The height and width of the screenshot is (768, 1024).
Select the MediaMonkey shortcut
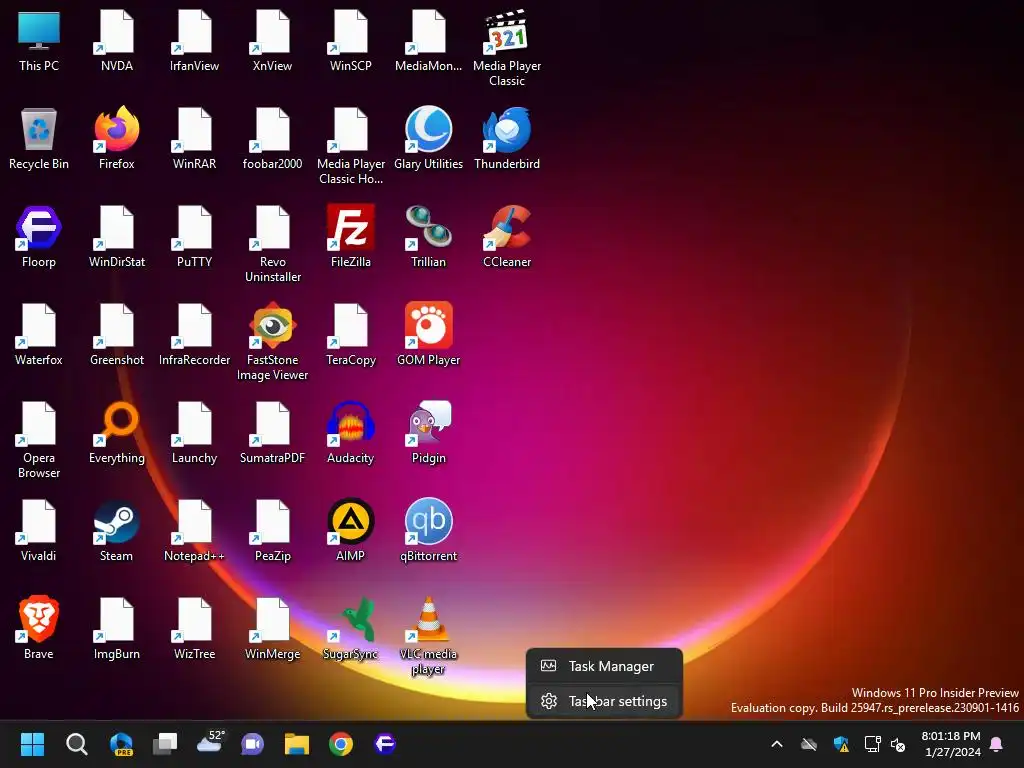pos(428,40)
